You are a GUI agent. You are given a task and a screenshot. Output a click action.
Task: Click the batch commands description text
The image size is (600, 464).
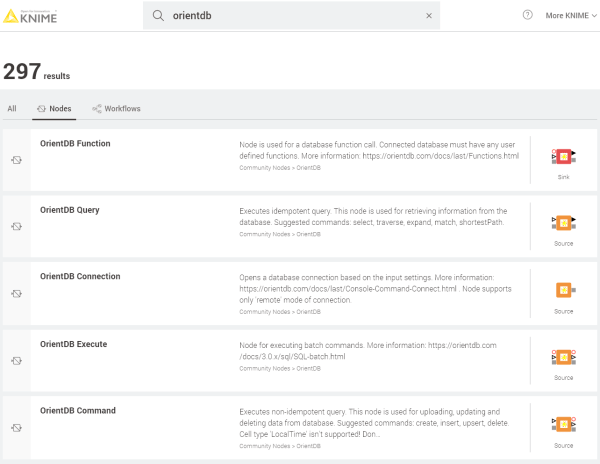pyautogui.click(x=368, y=351)
